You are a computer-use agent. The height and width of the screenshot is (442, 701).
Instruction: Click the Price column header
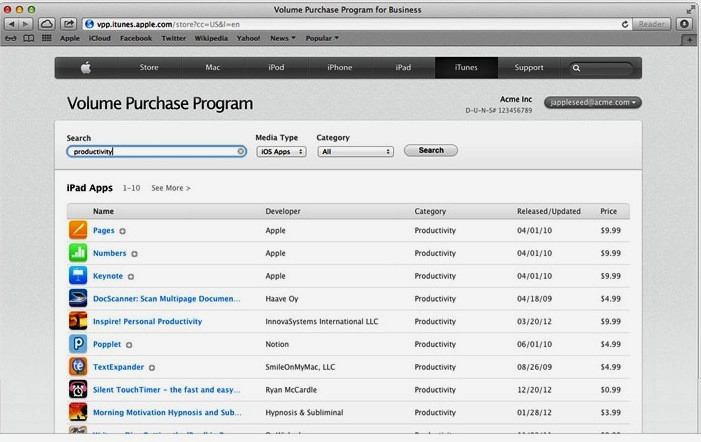[x=608, y=211]
